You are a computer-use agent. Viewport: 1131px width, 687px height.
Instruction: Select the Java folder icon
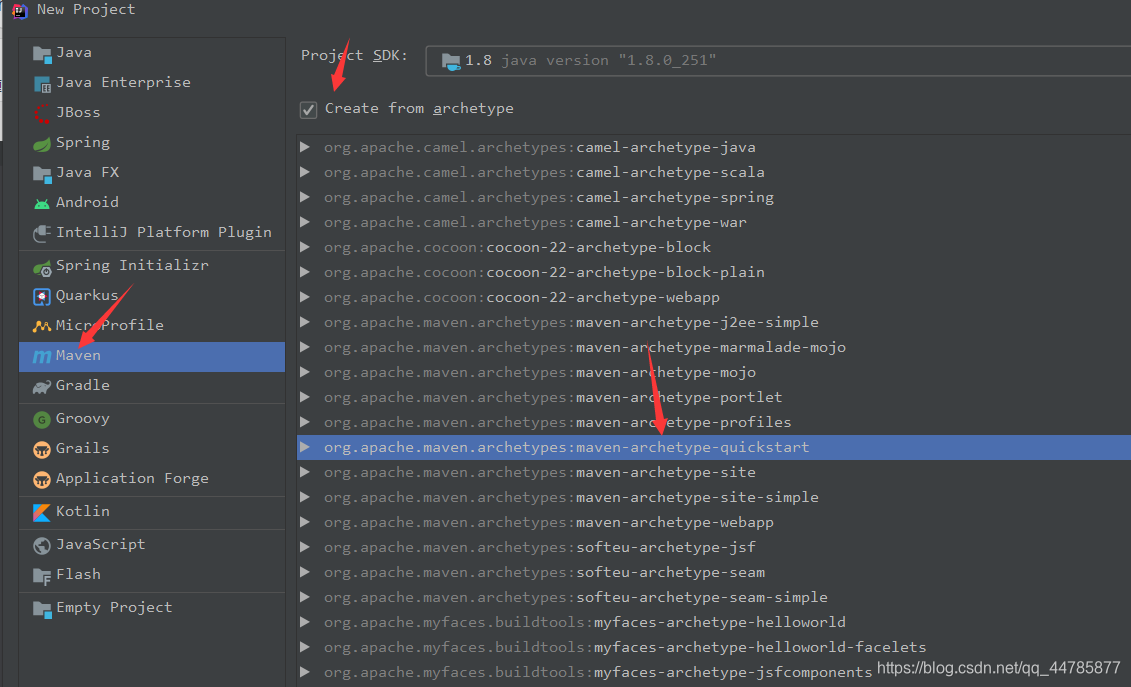coord(42,54)
